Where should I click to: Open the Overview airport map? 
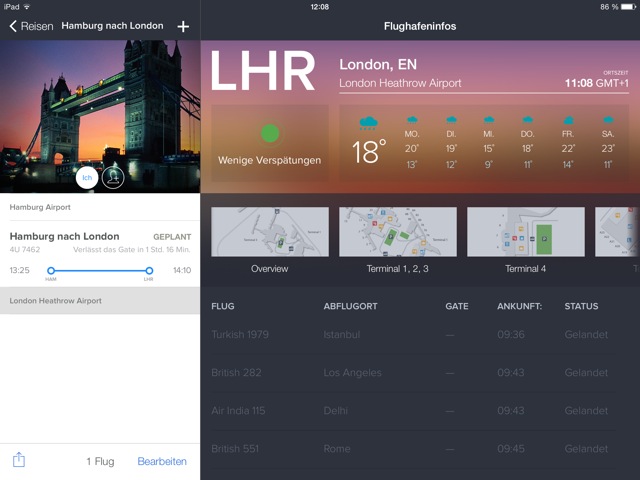[269, 233]
